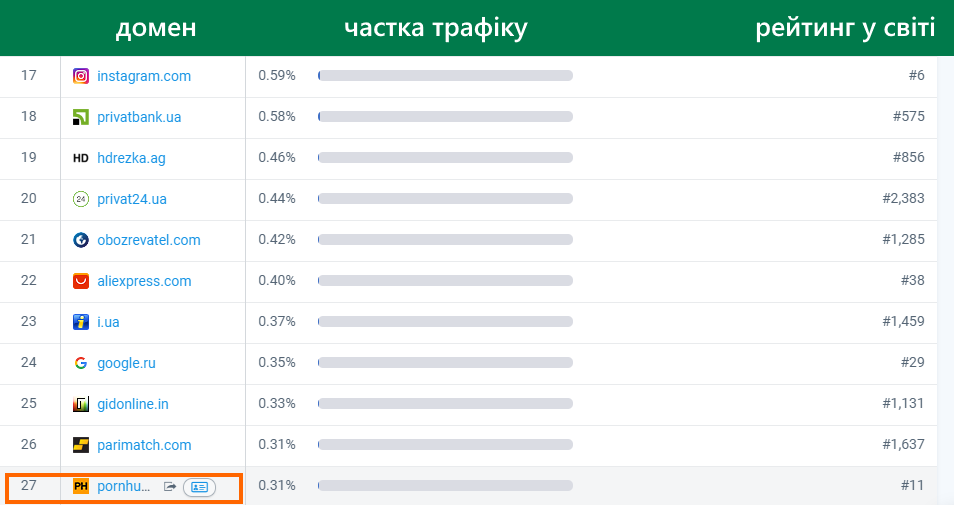Click the 'домен' column header
The width and height of the screenshot is (954, 505).
156,28
